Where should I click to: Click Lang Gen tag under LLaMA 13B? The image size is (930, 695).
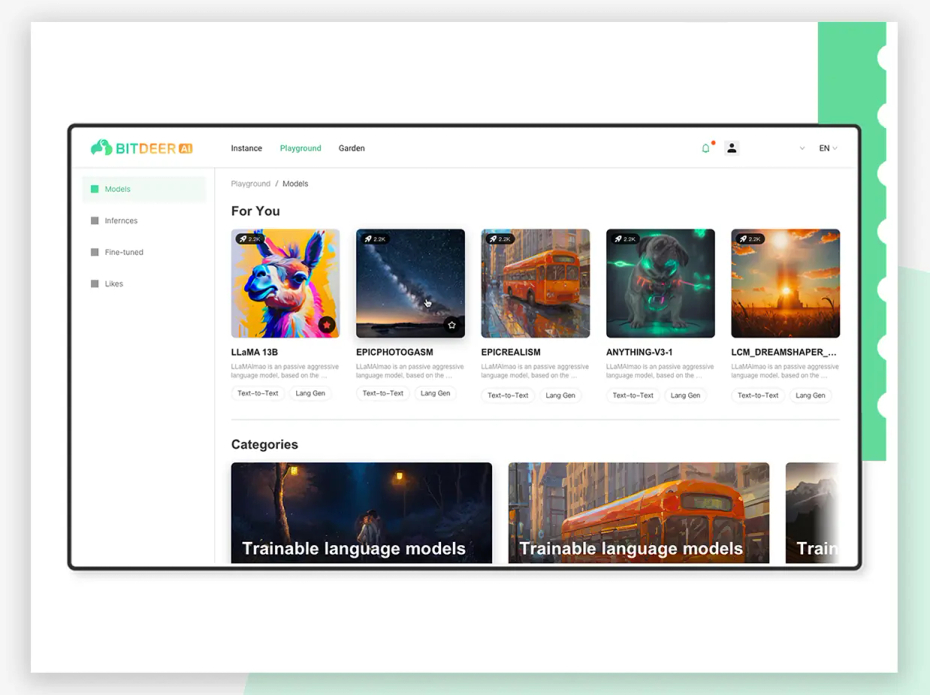tap(310, 393)
